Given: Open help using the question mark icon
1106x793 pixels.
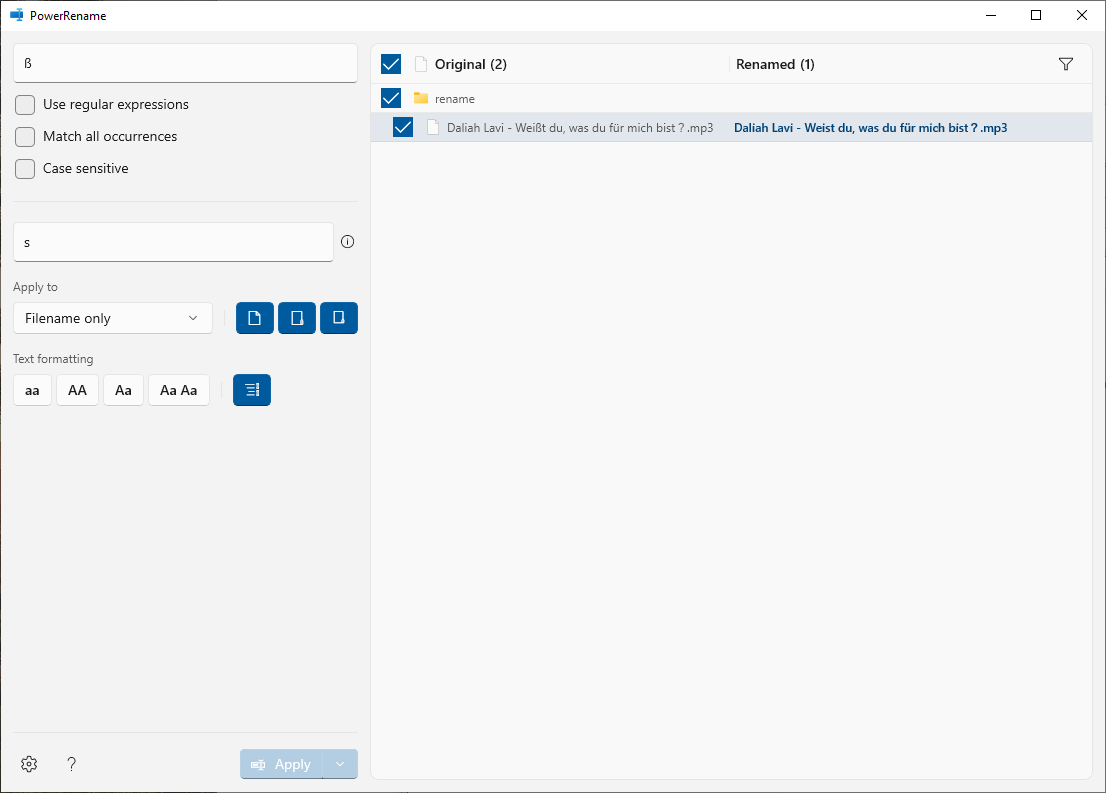Looking at the screenshot, I should [x=71, y=763].
